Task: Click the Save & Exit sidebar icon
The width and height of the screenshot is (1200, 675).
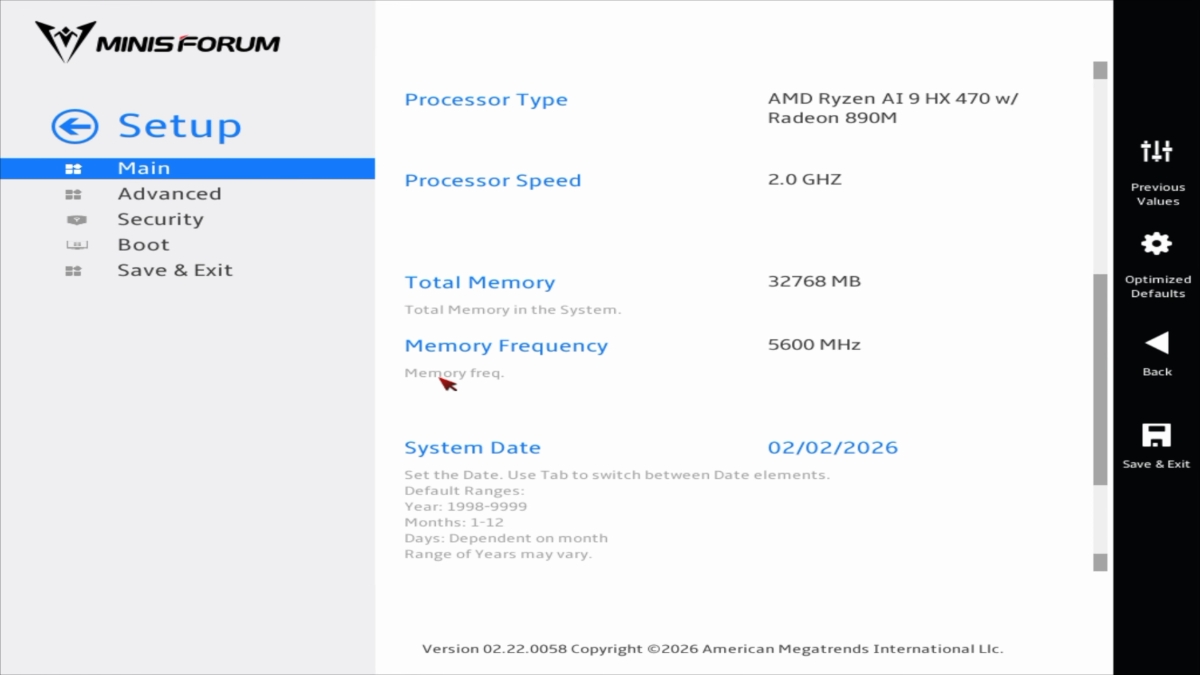Action: (x=73, y=271)
